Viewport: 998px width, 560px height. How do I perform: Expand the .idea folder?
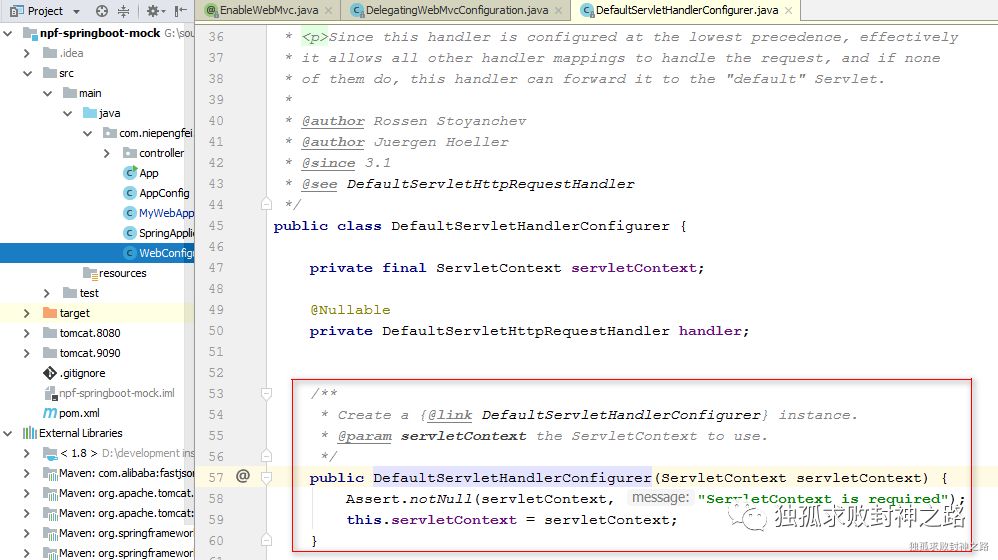[x=27, y=53]
